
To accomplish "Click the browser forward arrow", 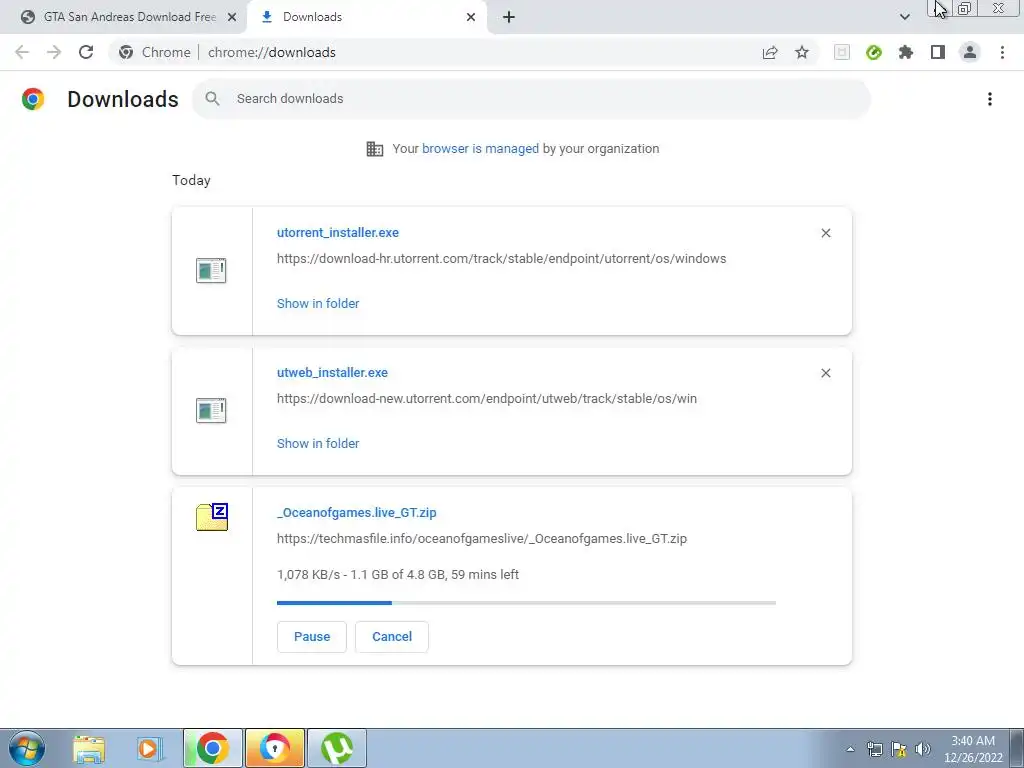I will tap(54, 52).
